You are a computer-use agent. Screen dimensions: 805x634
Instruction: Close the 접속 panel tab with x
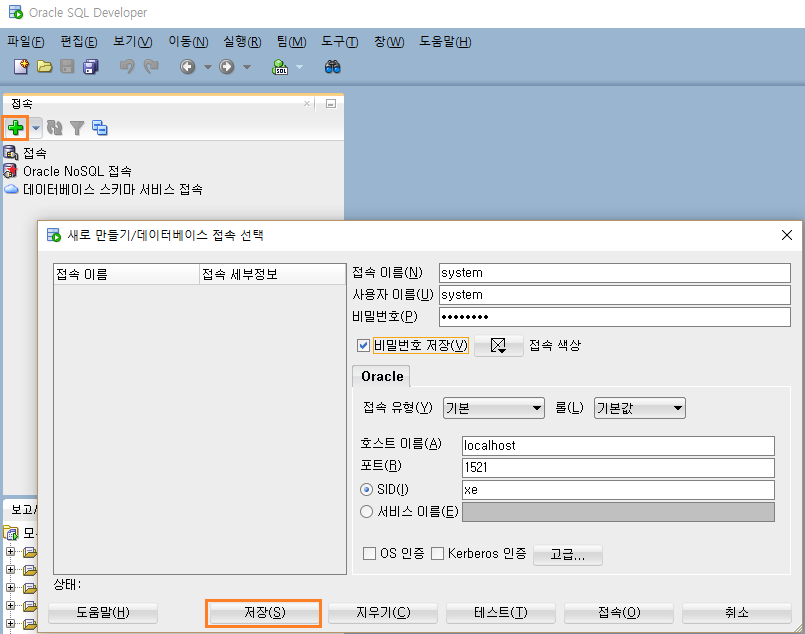tap(307, 104)
